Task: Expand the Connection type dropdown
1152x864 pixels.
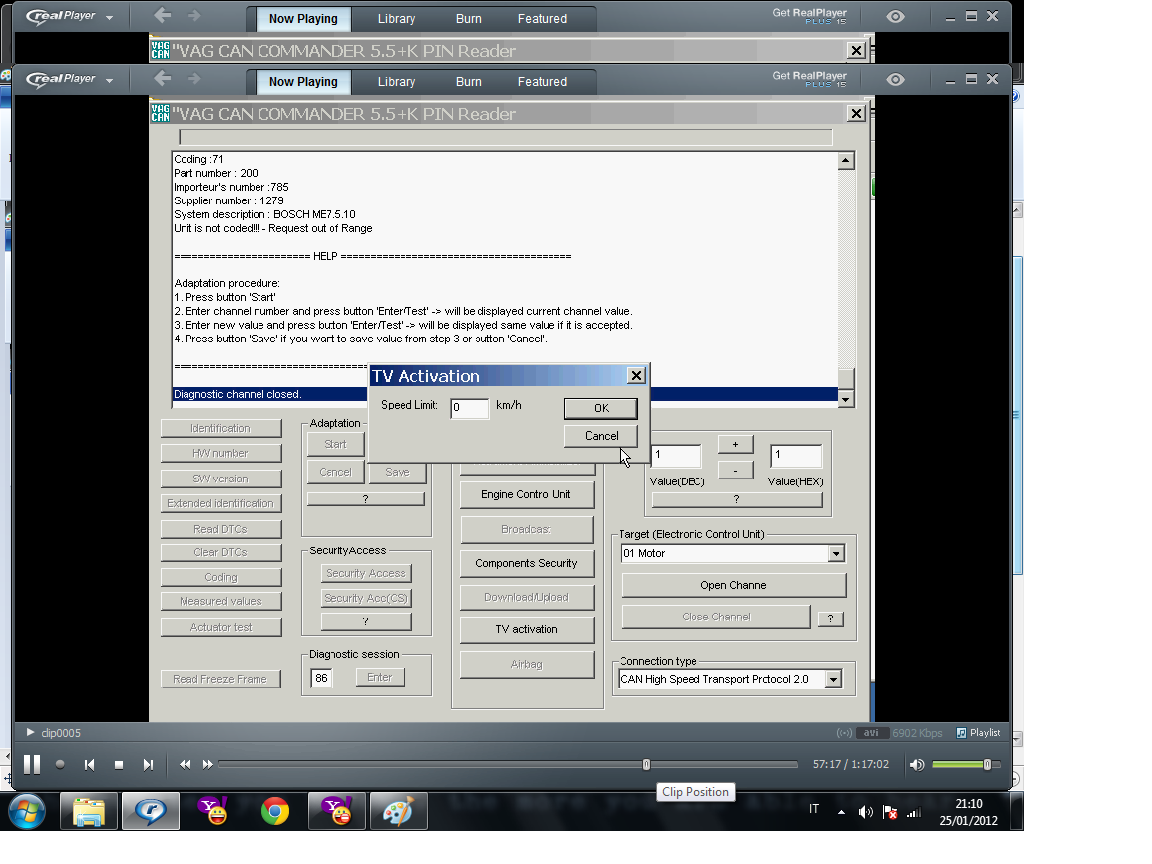Action: 832,679
